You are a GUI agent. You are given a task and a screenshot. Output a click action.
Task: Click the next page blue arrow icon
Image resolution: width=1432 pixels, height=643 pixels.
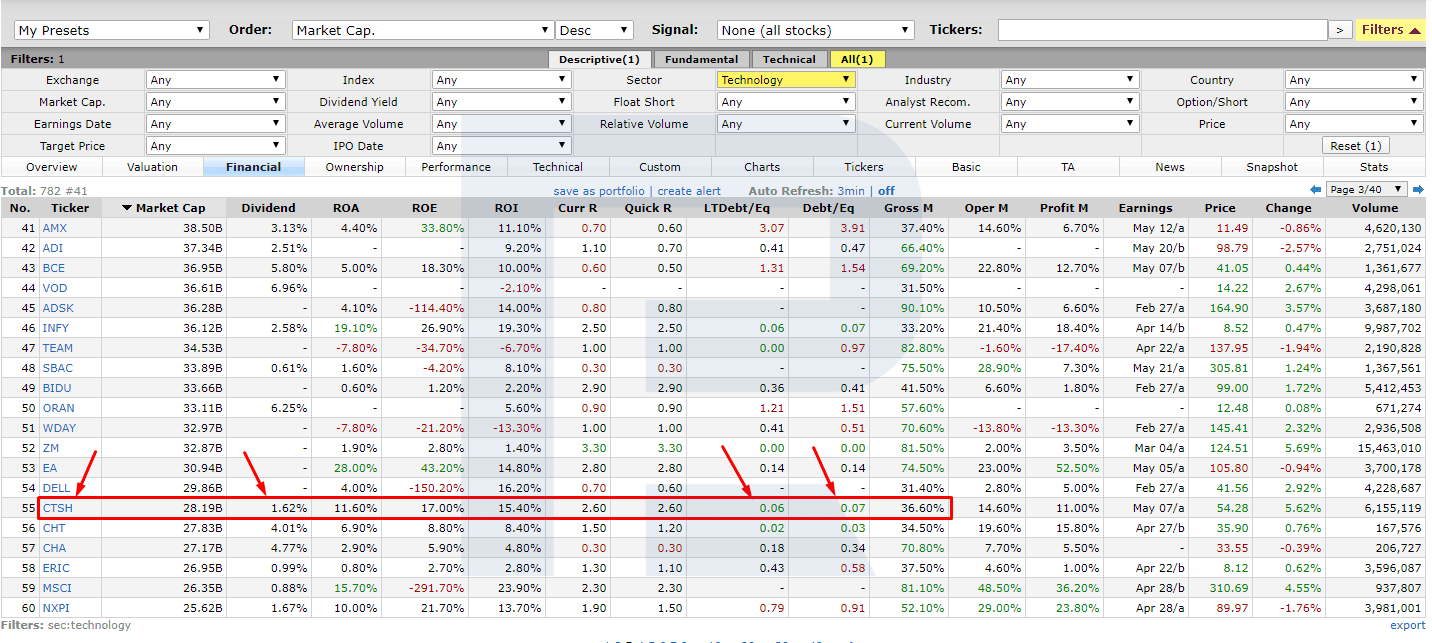click(1418, 190)
